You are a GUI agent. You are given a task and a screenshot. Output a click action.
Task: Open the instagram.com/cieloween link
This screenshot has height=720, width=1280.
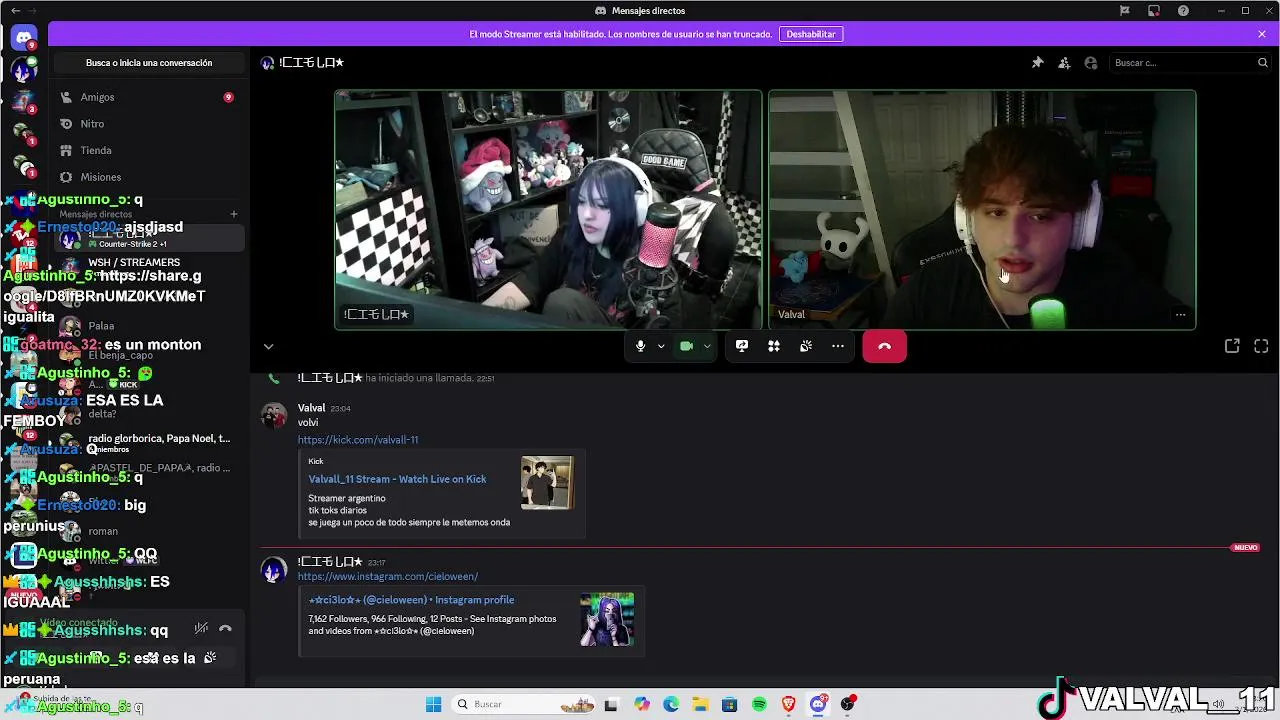coord(388,577)
